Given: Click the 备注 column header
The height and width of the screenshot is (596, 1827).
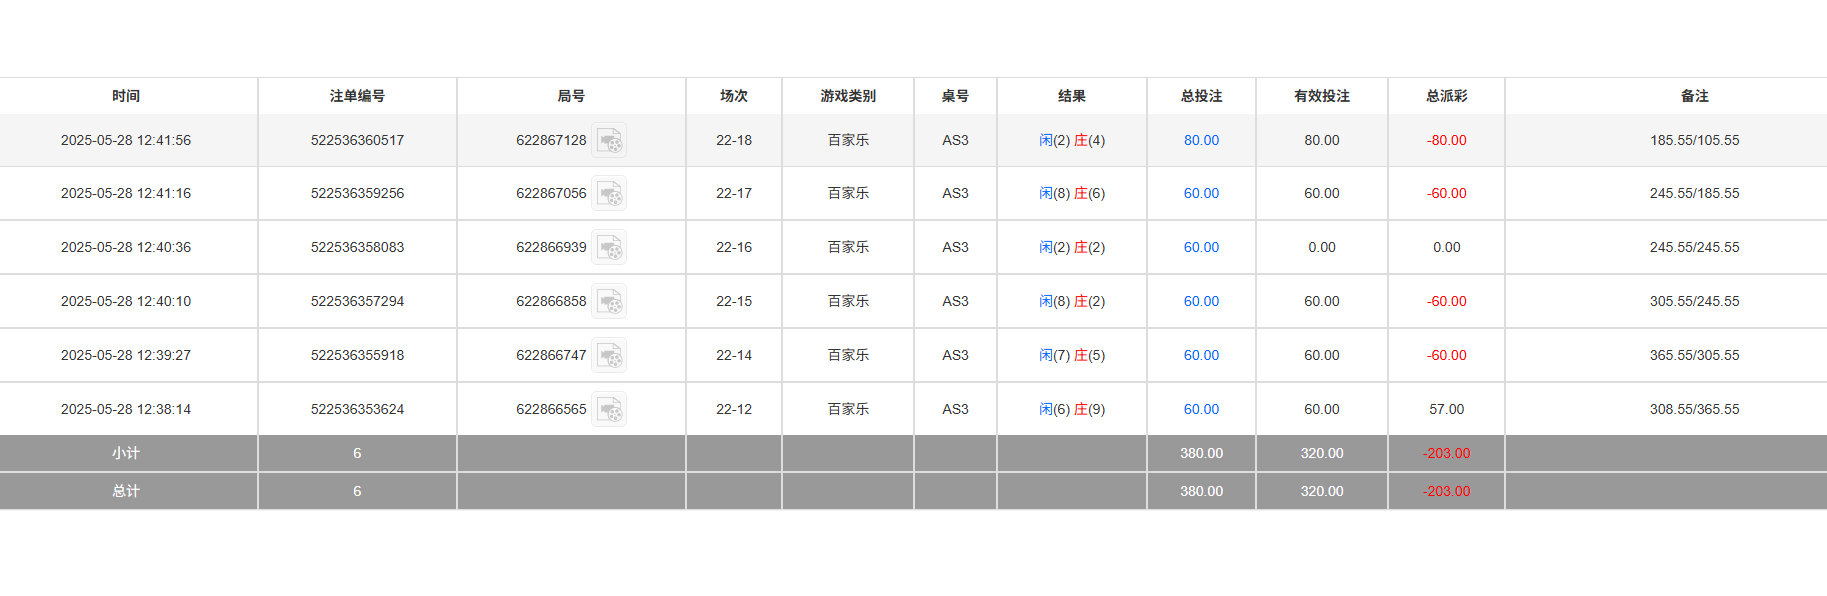Looking at the screenshot, I should pyautogui.click(x=1694, y=96).
